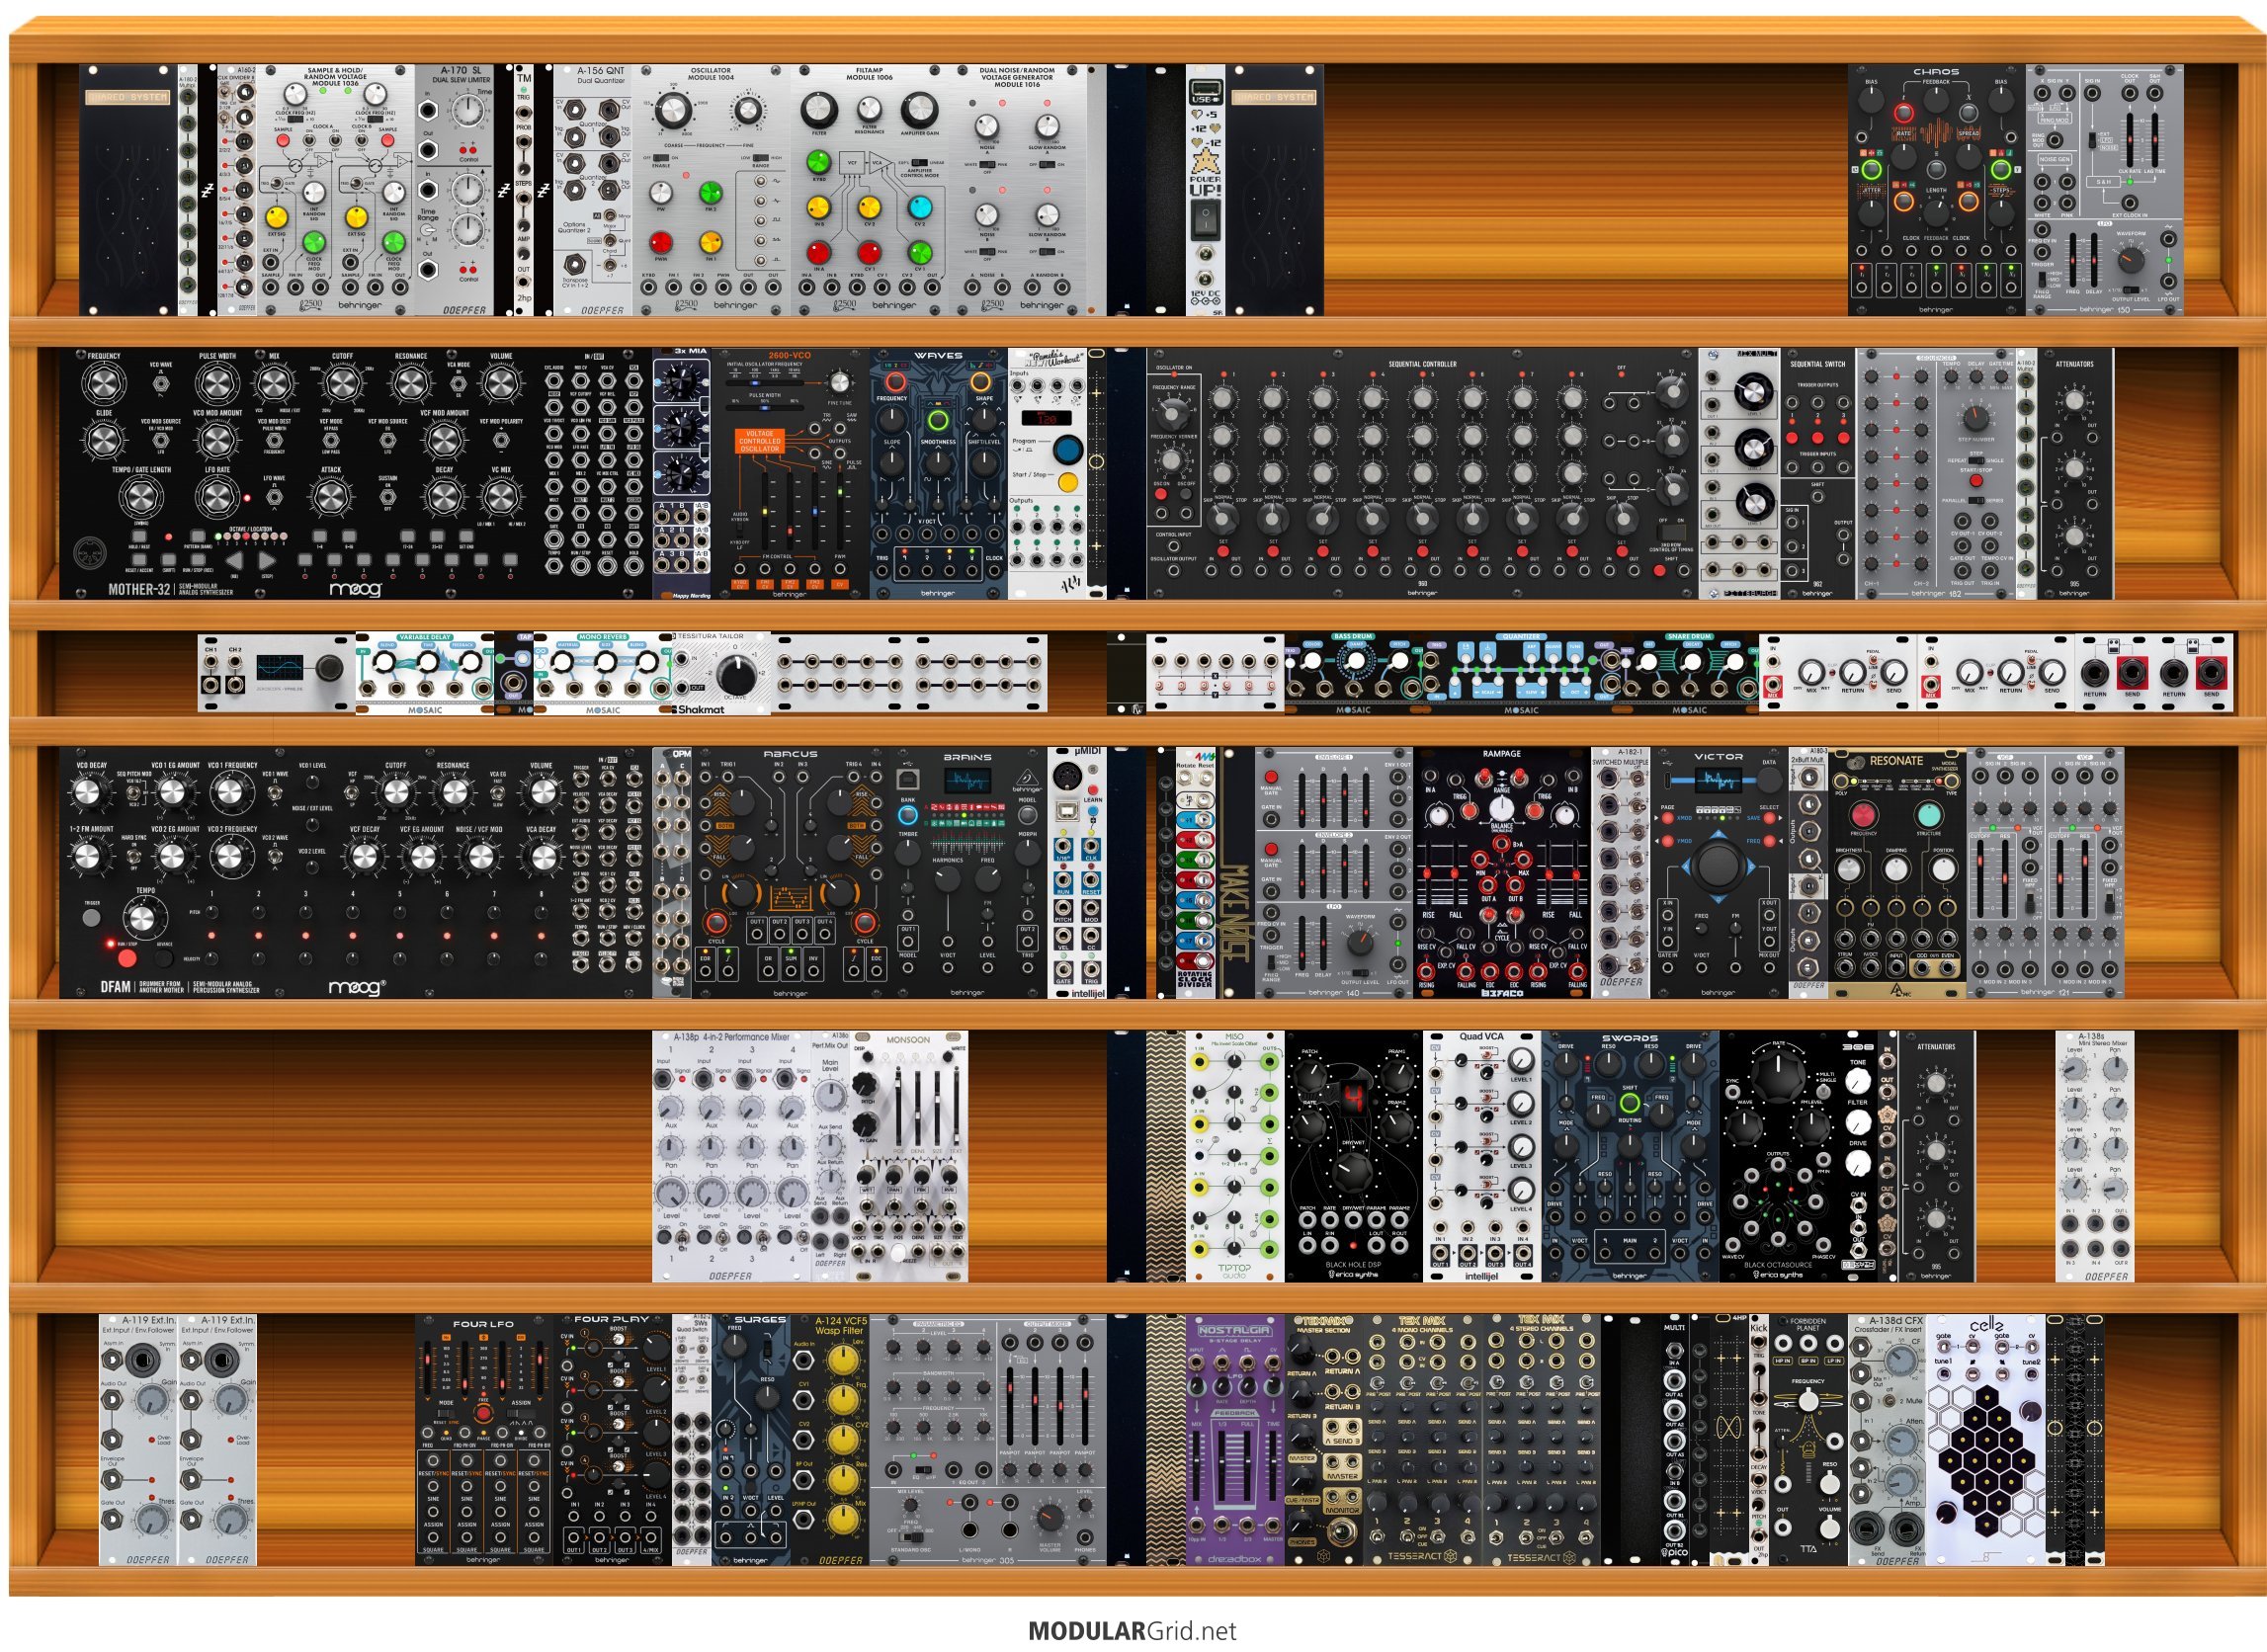Click the DFAM VCO DECAY knob
2267x1652 pixels.
pyautogui.click(x=88, y=794)
